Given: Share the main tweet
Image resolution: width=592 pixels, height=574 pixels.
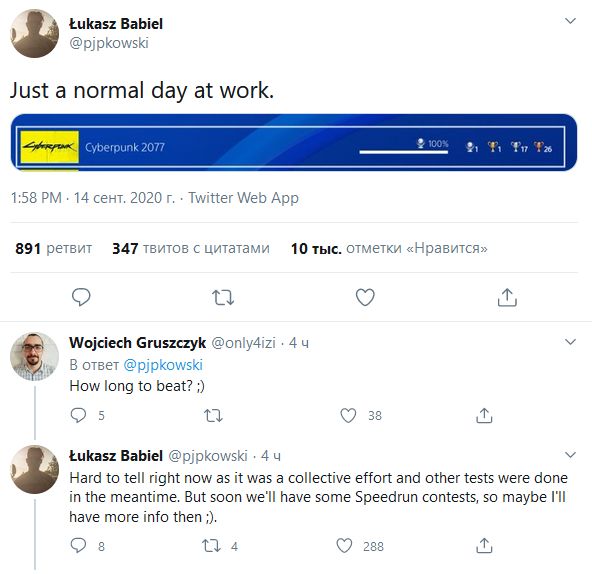Looking at the screenshot, I should (507, 297).
